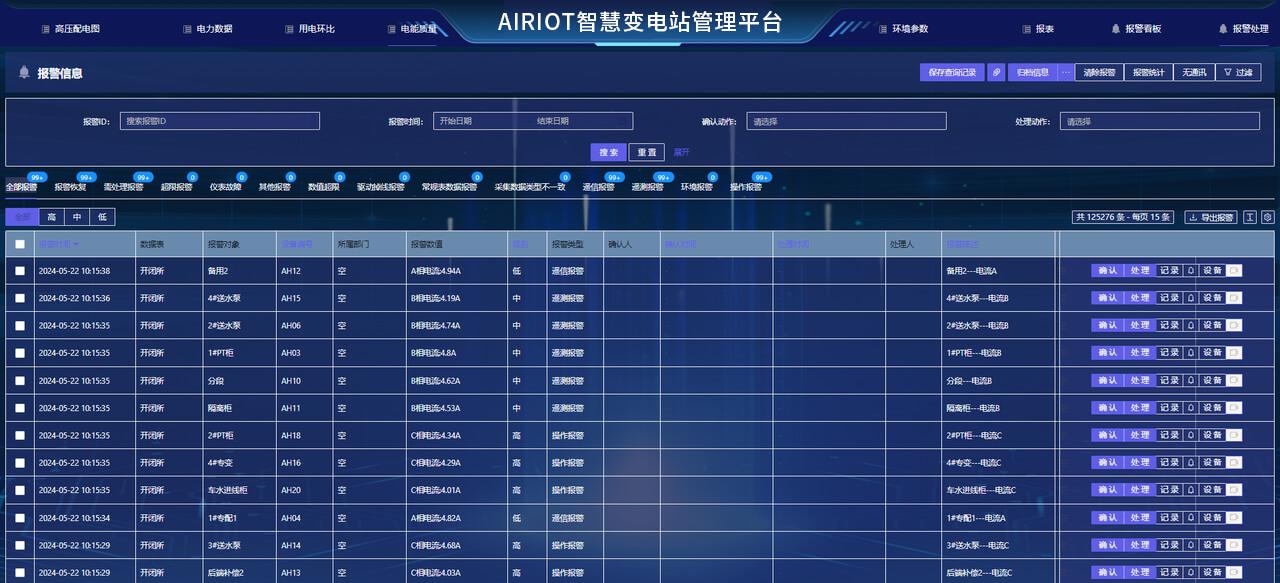Open the more options ellipsis next to 归档信息
The image size is (1280, 583).
click(x=1066, y=72)
